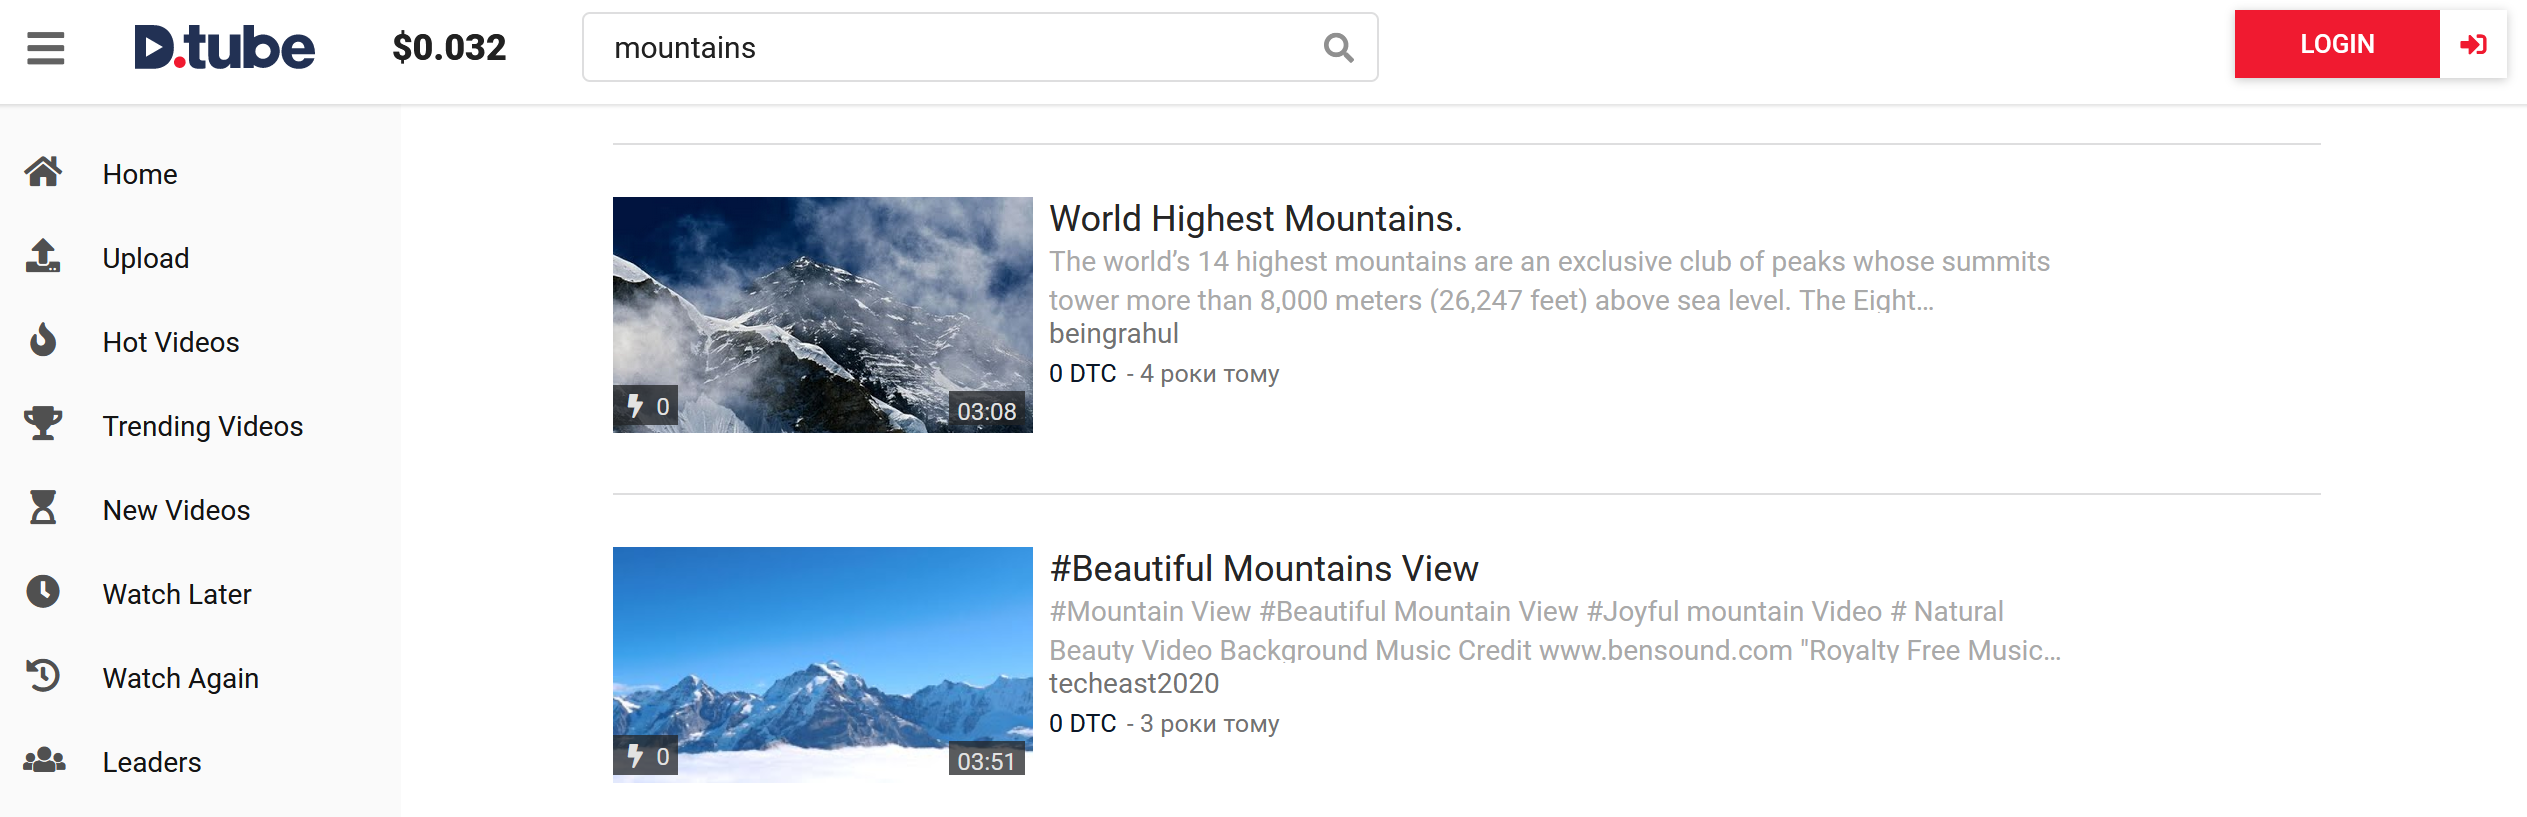Click the Upload tray icon
Viewport: 2527px width, 817px height.
coord(43,257)
